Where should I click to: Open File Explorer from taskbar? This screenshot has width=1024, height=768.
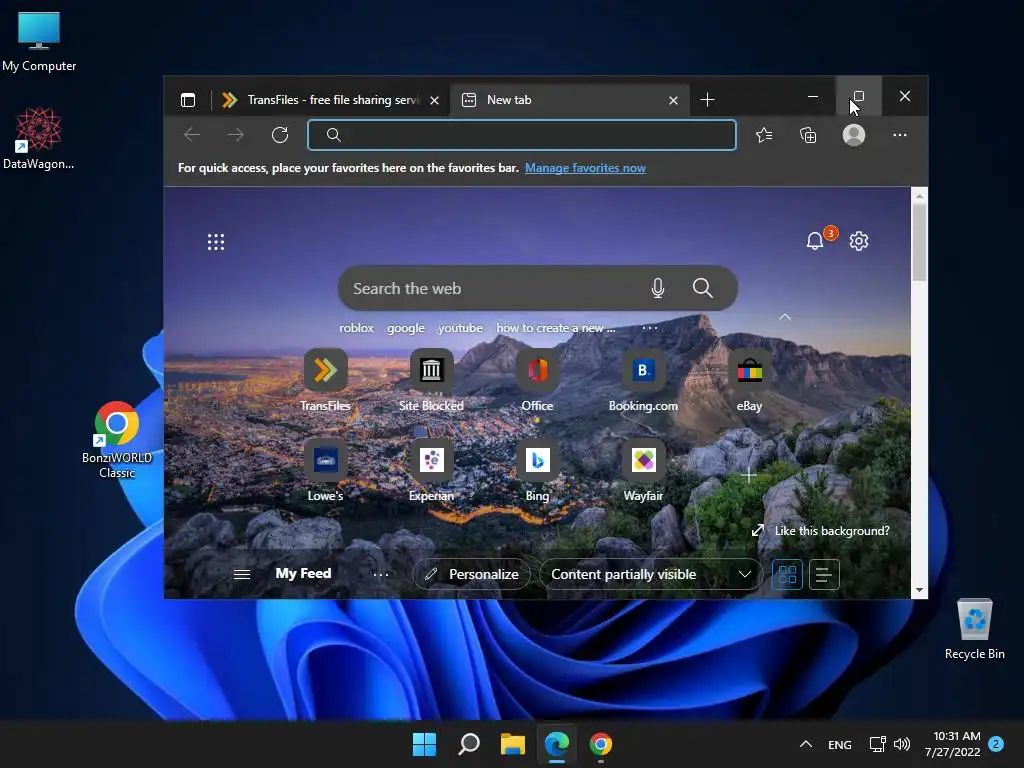(x=513, y=744)
